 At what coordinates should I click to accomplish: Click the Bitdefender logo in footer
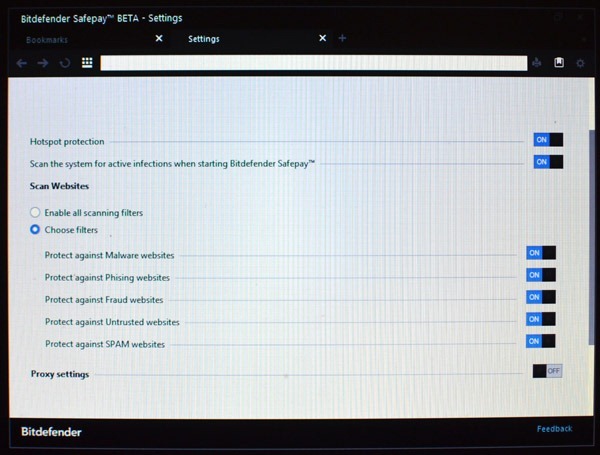51,432
